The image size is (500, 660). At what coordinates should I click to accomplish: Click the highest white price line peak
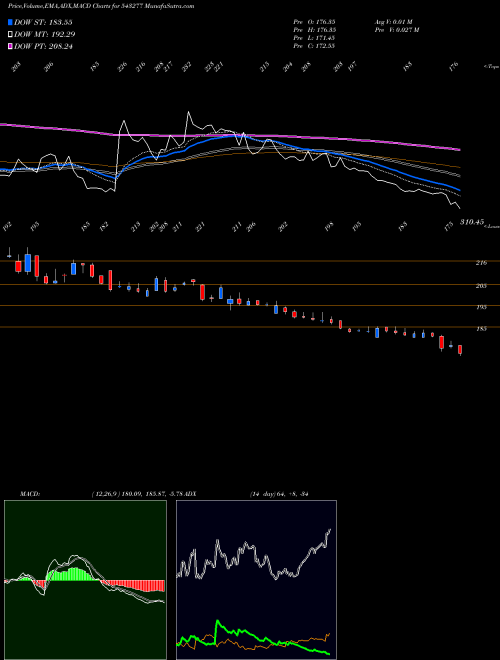(188, 112)
